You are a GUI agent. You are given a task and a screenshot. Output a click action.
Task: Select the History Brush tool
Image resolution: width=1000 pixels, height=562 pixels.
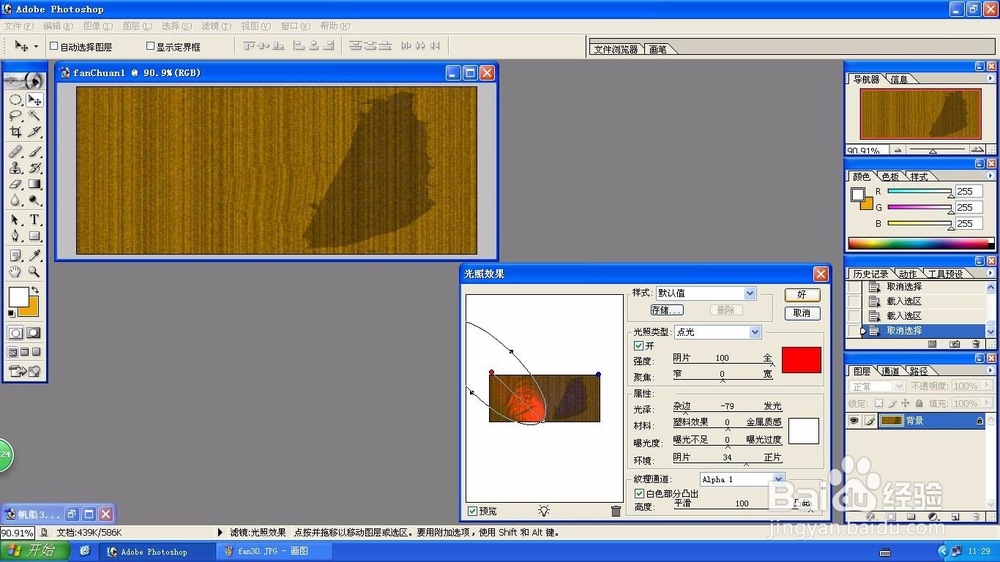pyautogui.click(x=34, y=168)
